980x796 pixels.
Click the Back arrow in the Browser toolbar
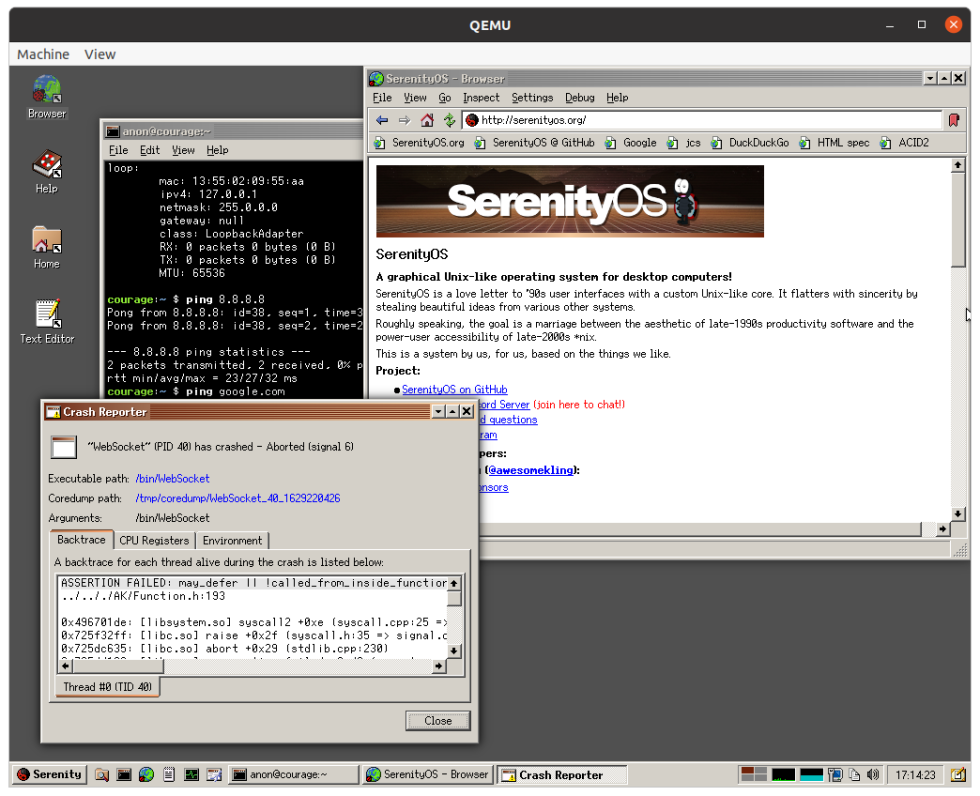click(x=381, y=120)
